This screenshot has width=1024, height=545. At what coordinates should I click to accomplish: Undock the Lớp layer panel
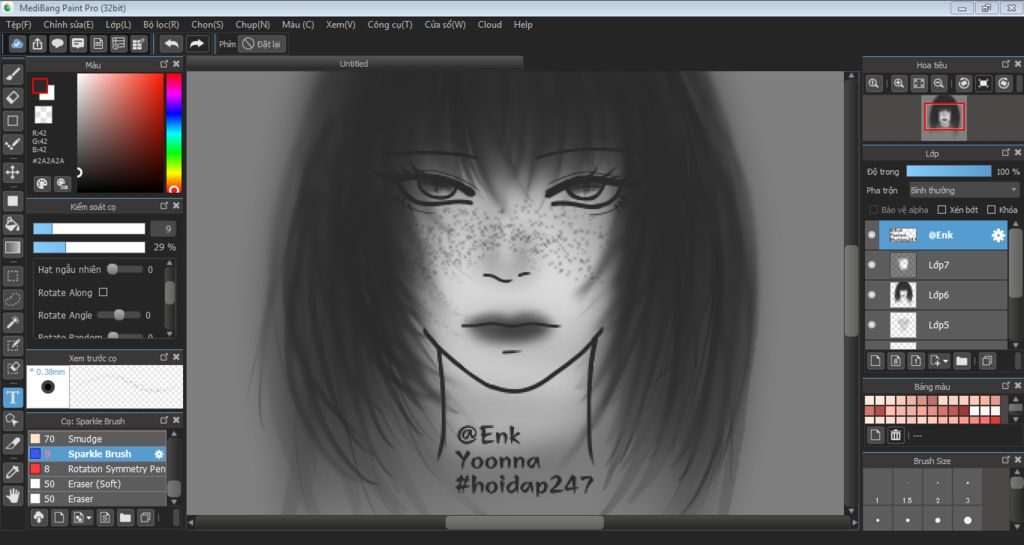(x=1006, y=153)
